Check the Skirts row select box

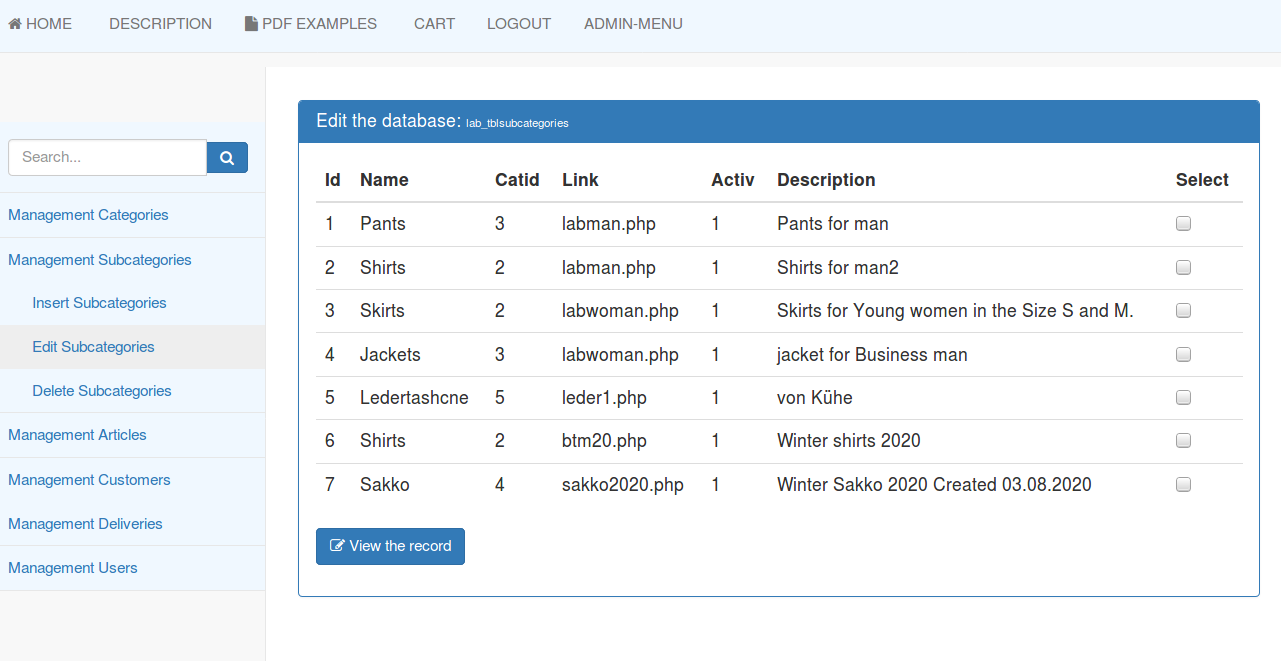[x=1183, y=311]
